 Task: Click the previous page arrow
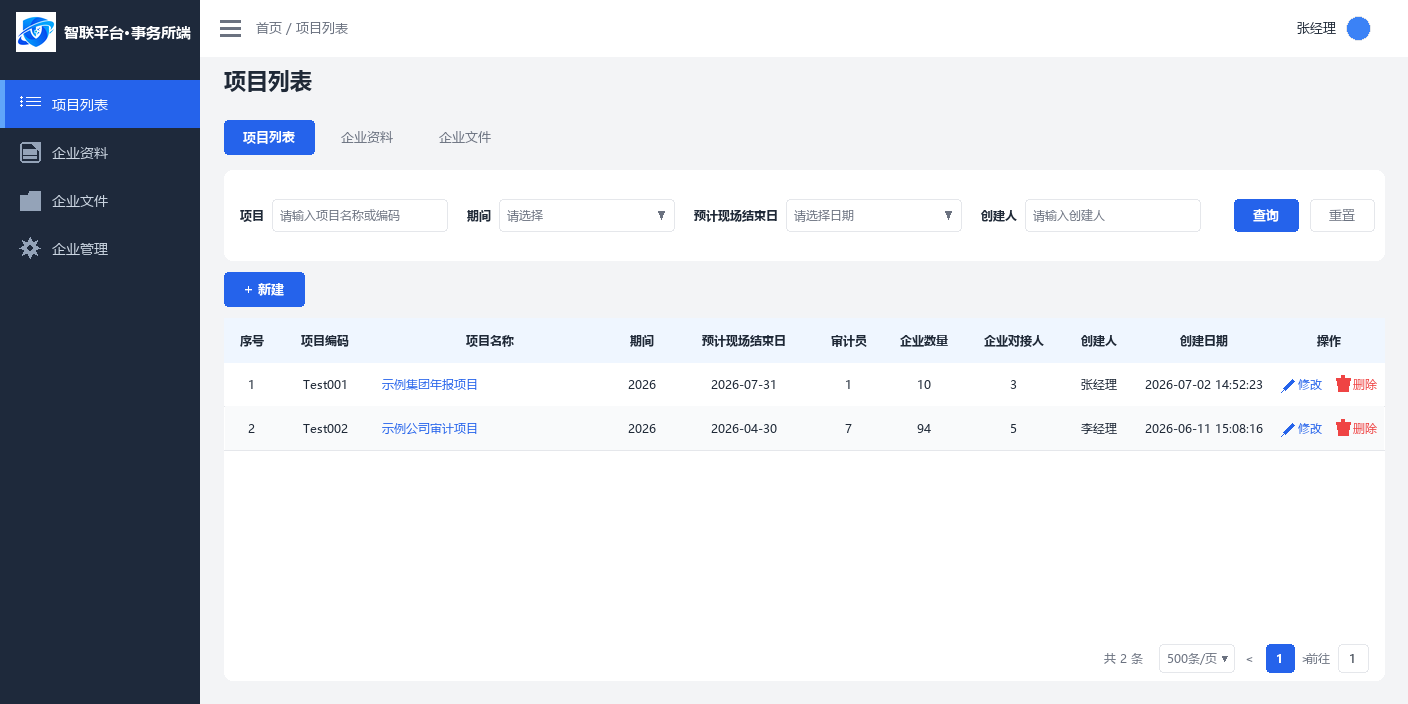point(1249,659)
